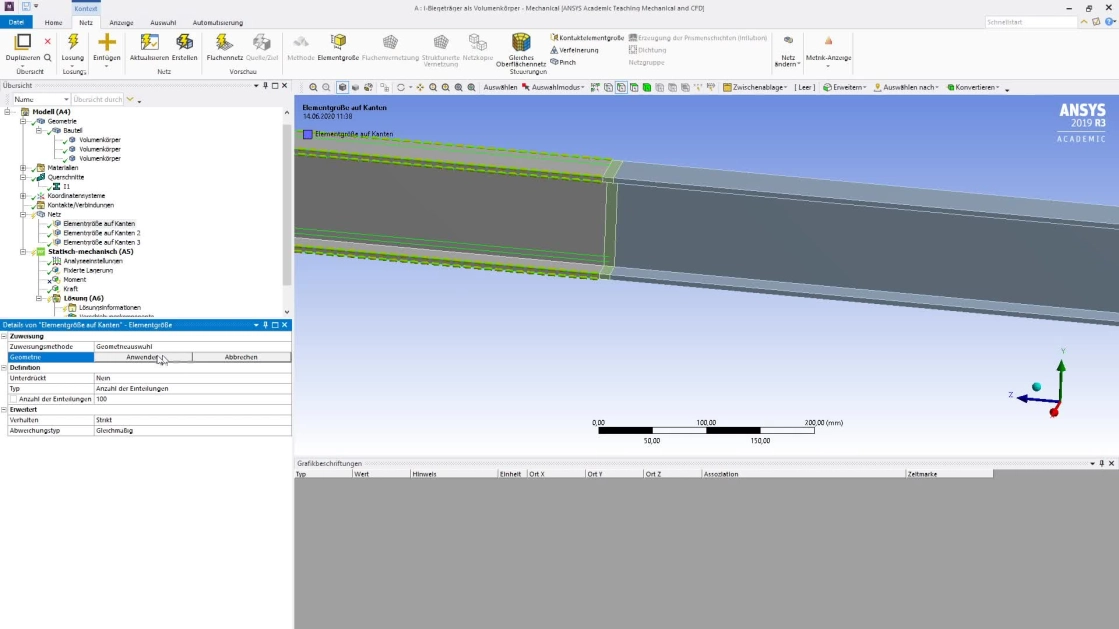Click the rotate view icon in graphics toolbar
The height and width of the screenshot is (629, 1119).
(x=401, y=87)
